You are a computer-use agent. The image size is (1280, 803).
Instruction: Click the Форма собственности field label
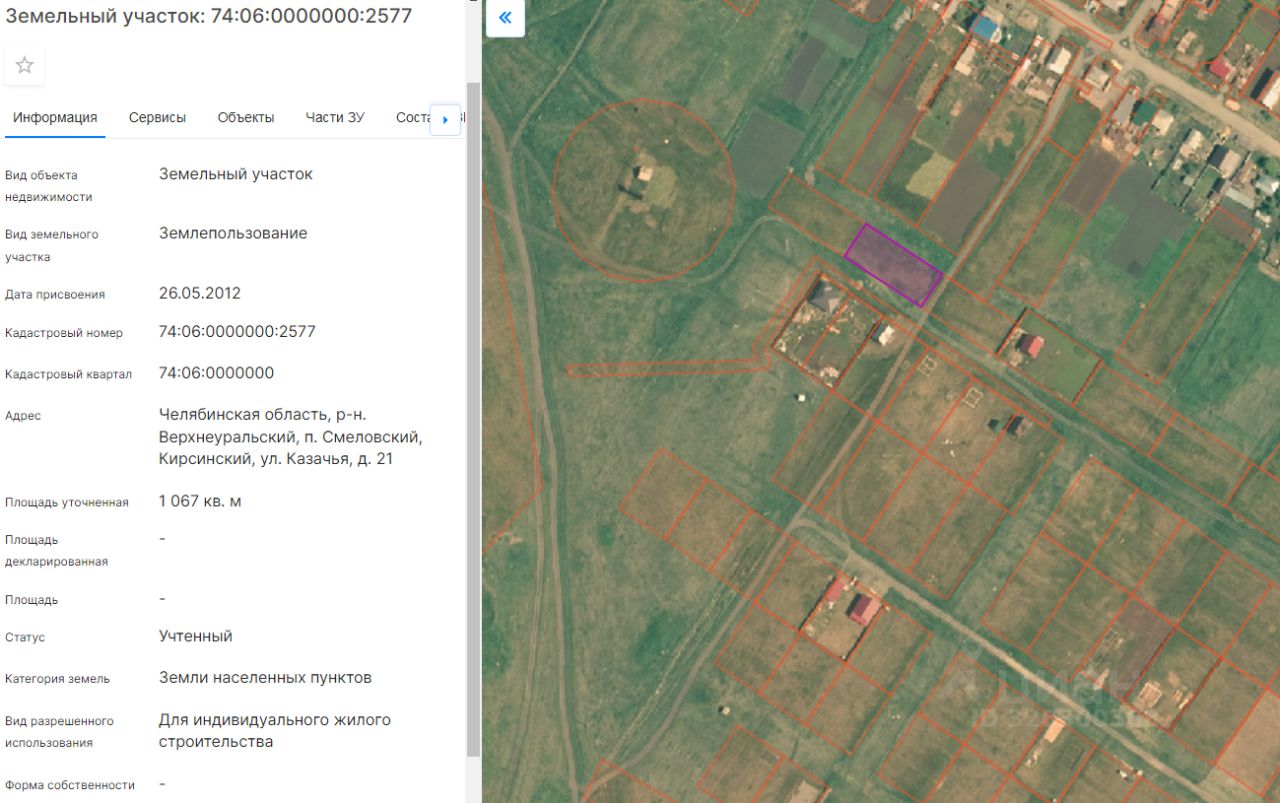[70, 785]
